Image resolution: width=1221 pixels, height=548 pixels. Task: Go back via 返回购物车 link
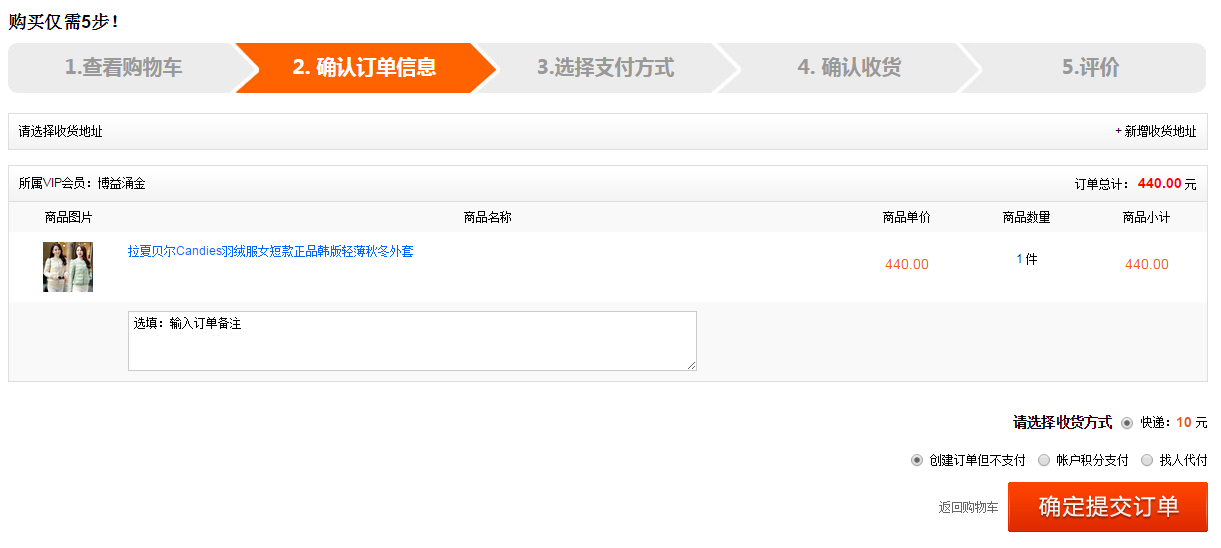tap(968, 508)
